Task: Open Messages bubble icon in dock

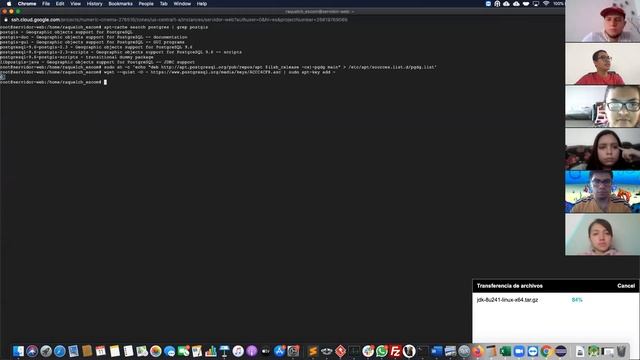Action: [x=169, y=351]
